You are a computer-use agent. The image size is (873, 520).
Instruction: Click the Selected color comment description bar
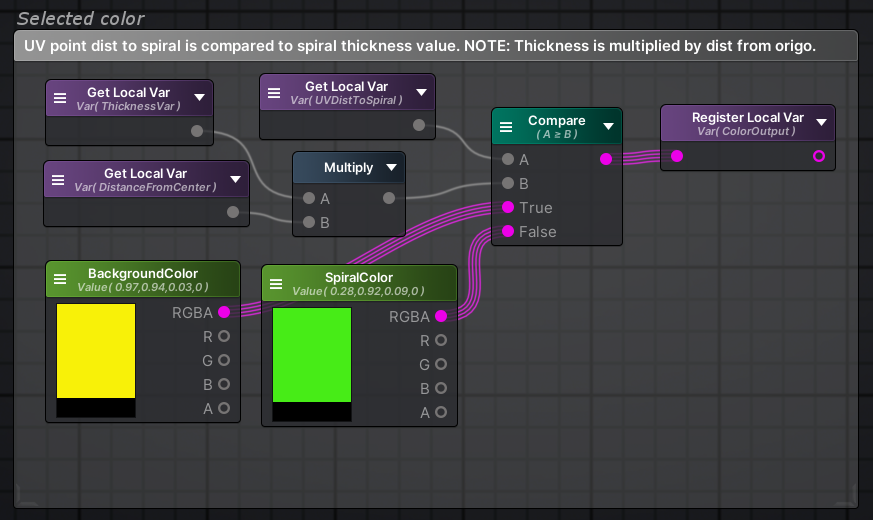(x=436, y=46)
